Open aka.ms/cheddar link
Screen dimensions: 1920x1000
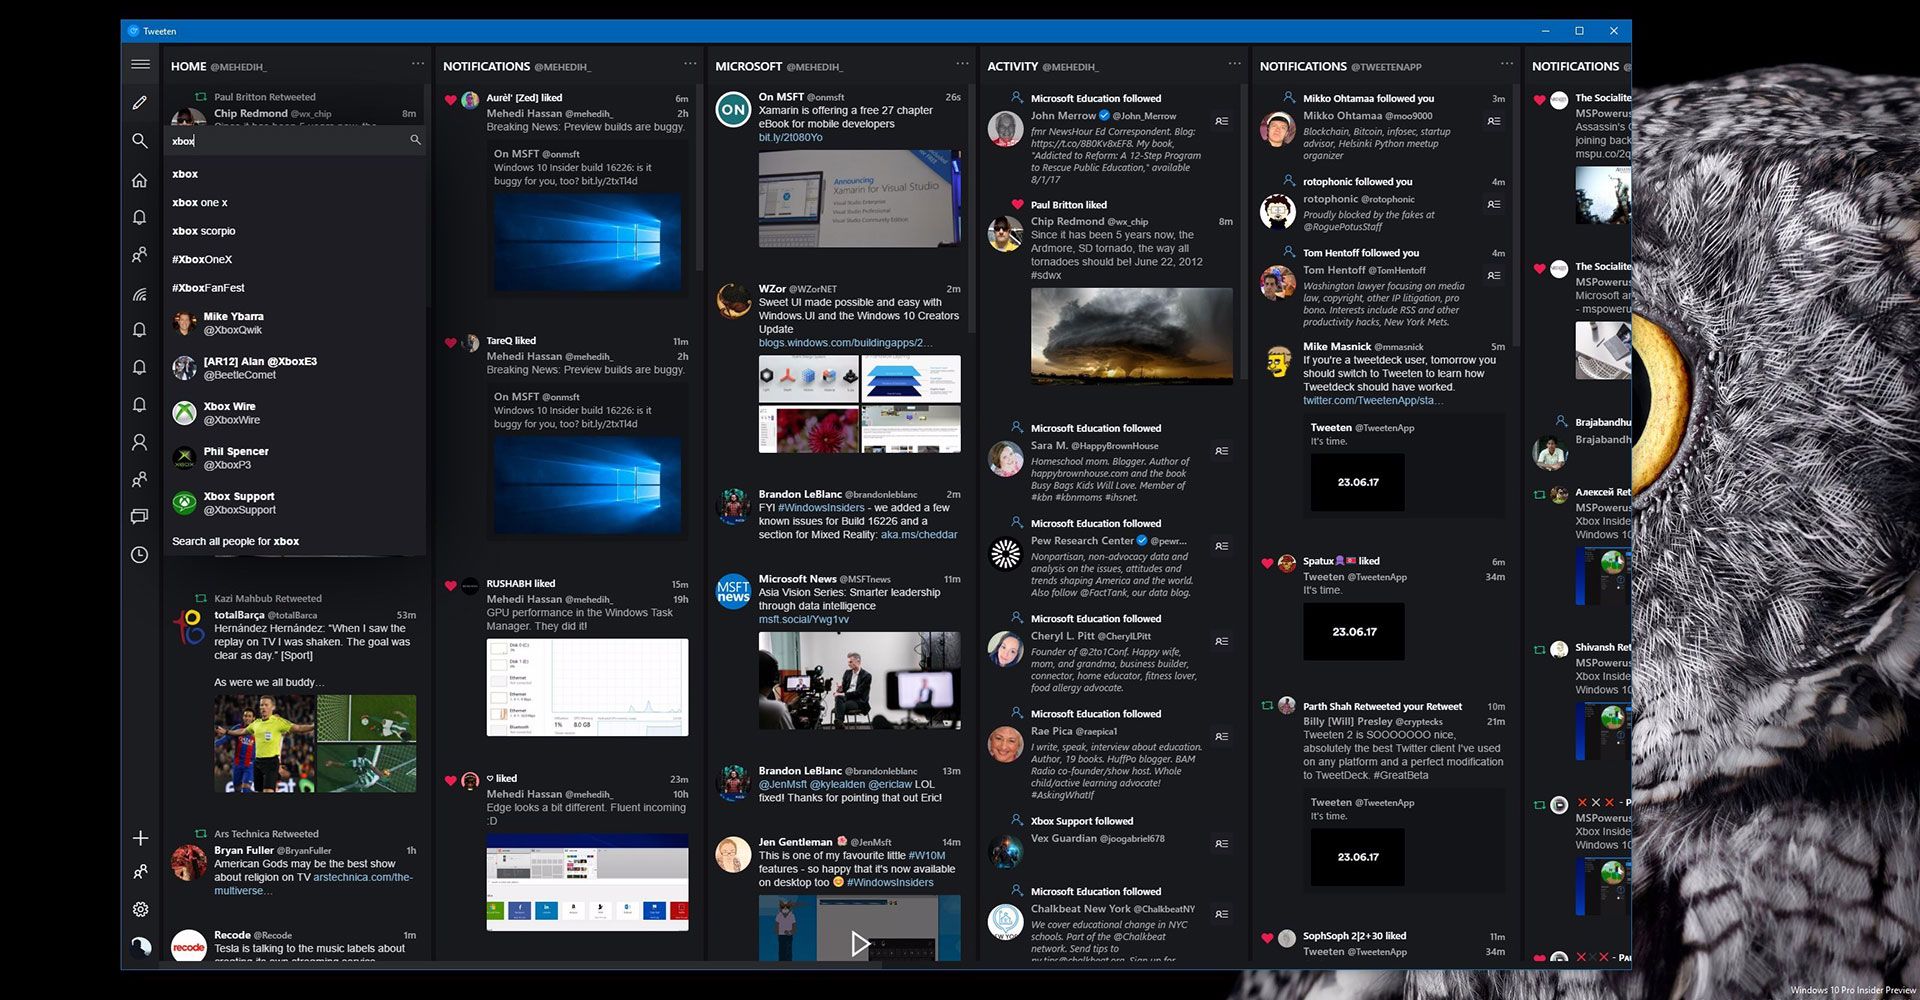tap(919, 535)
